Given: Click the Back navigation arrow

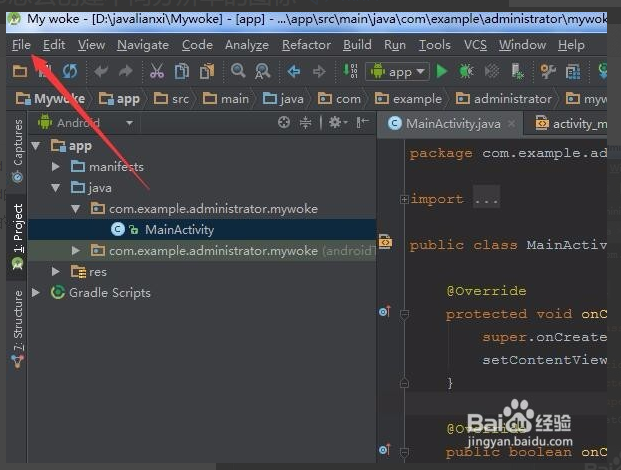Looking at the screenshot, I should tap(294, 72).
